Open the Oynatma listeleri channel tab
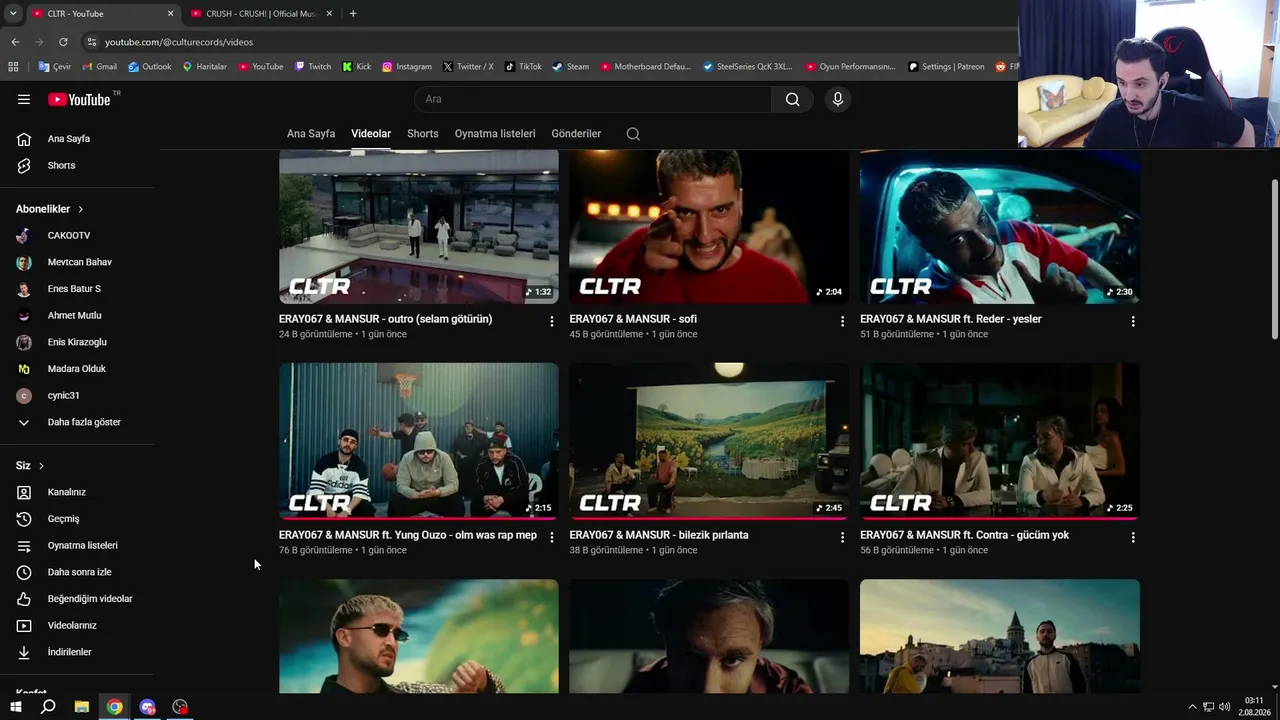Screen dimensions: 1280x720 click(x=495, y=134)
